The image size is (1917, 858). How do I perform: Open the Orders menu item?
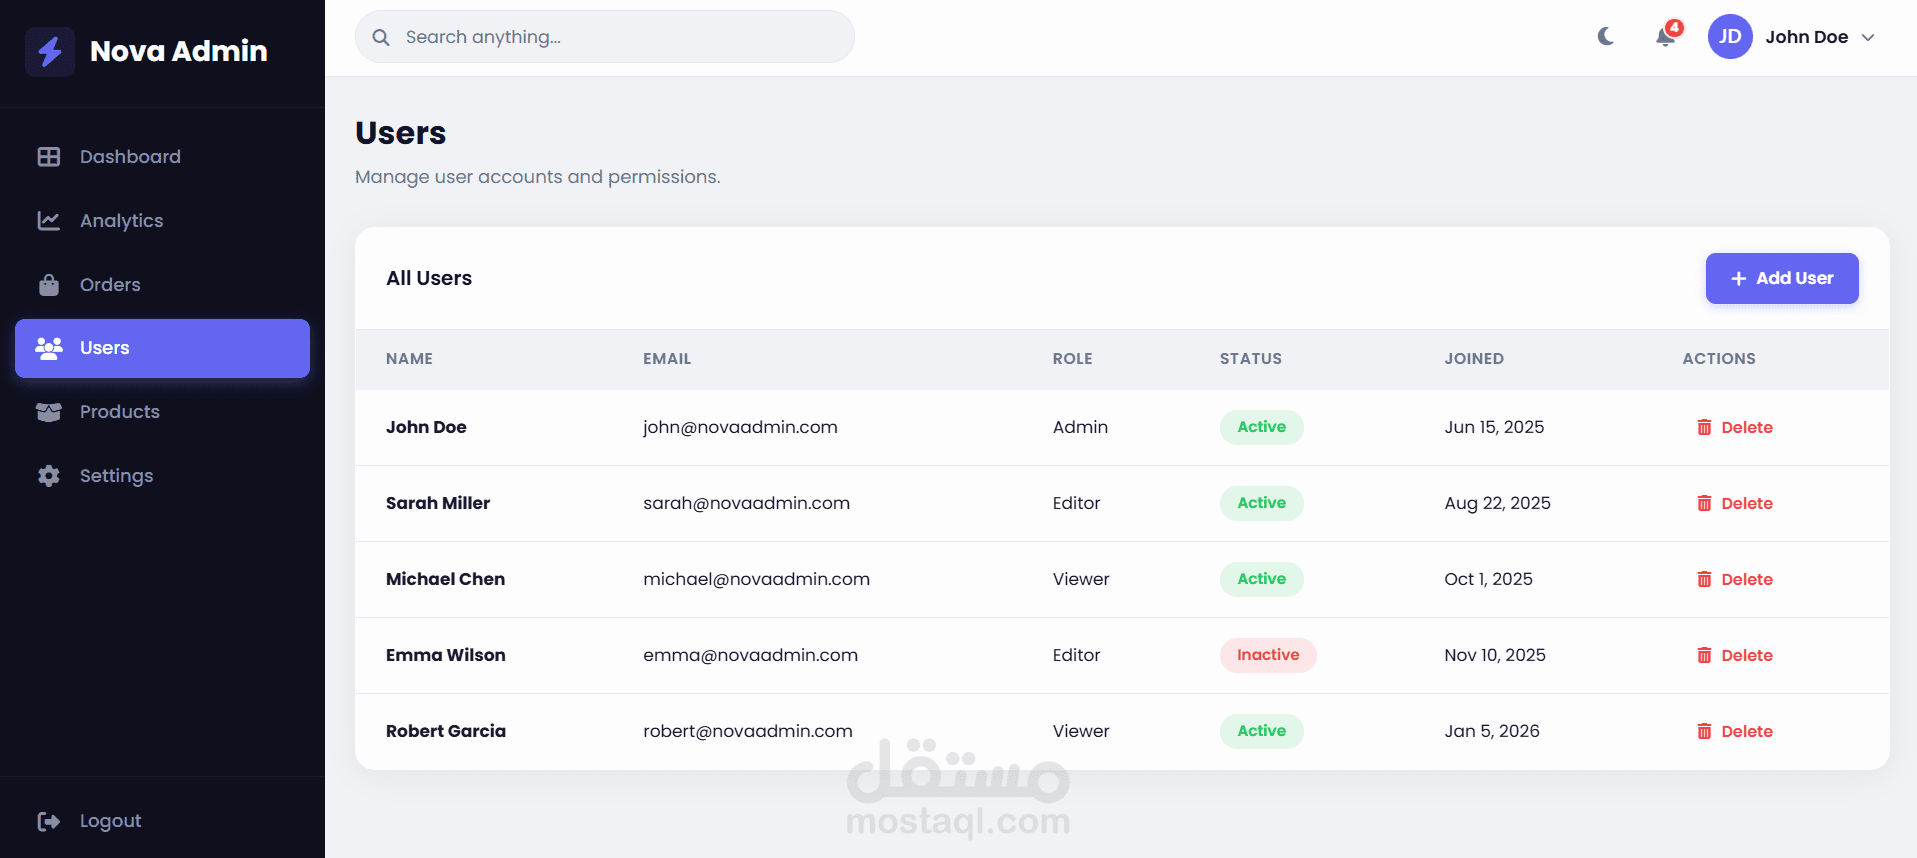tap(162, 285)
